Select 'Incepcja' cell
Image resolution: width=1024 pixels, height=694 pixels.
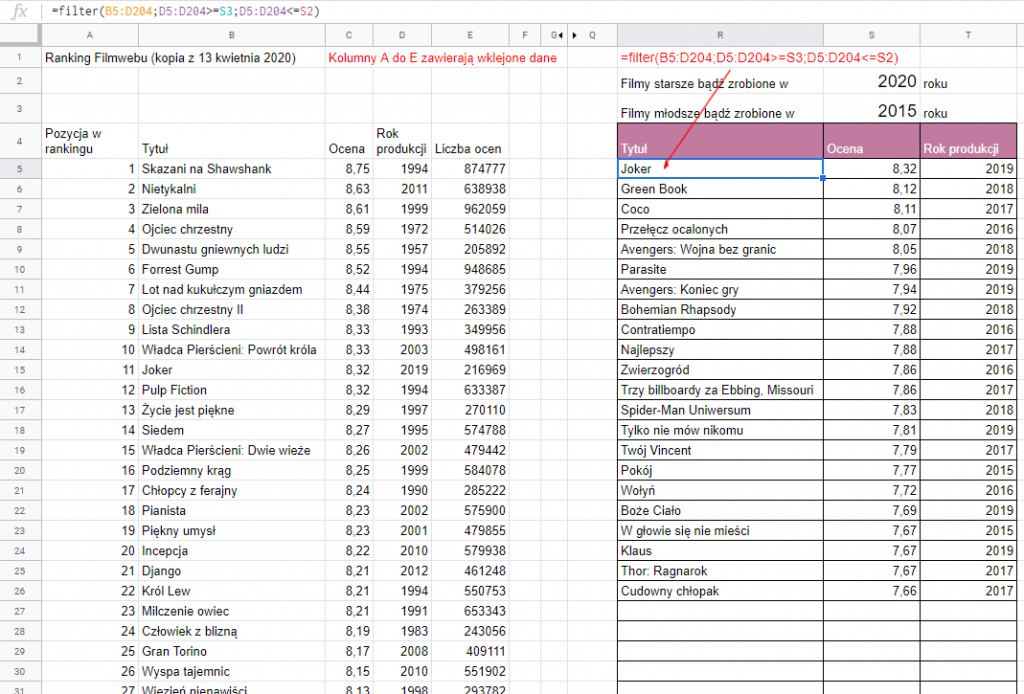coord(232,551)
